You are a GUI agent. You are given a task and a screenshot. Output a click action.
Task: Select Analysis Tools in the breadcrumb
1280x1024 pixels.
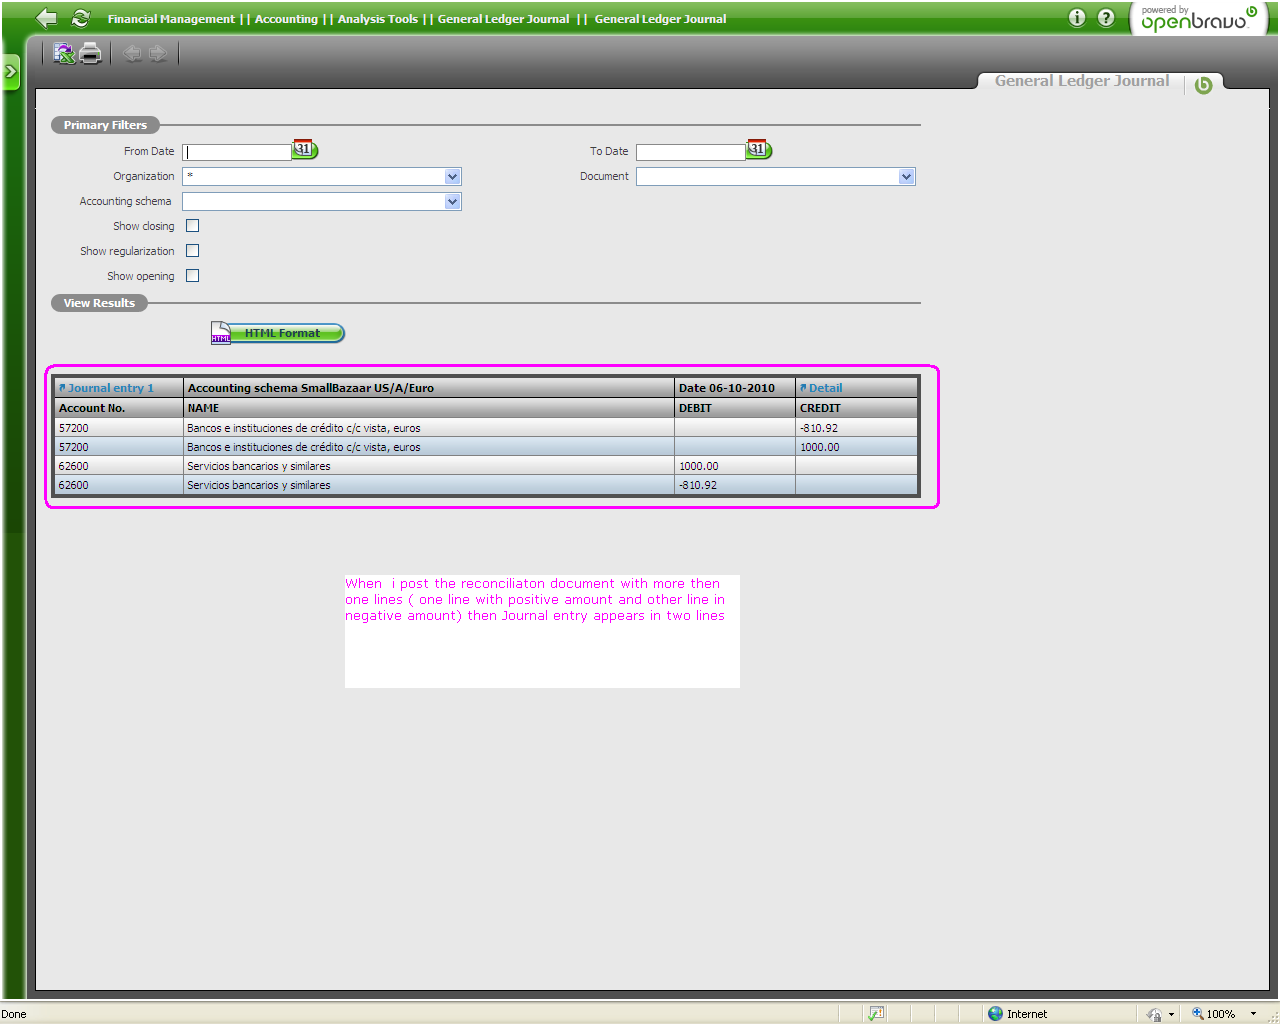tap(378, 19)
